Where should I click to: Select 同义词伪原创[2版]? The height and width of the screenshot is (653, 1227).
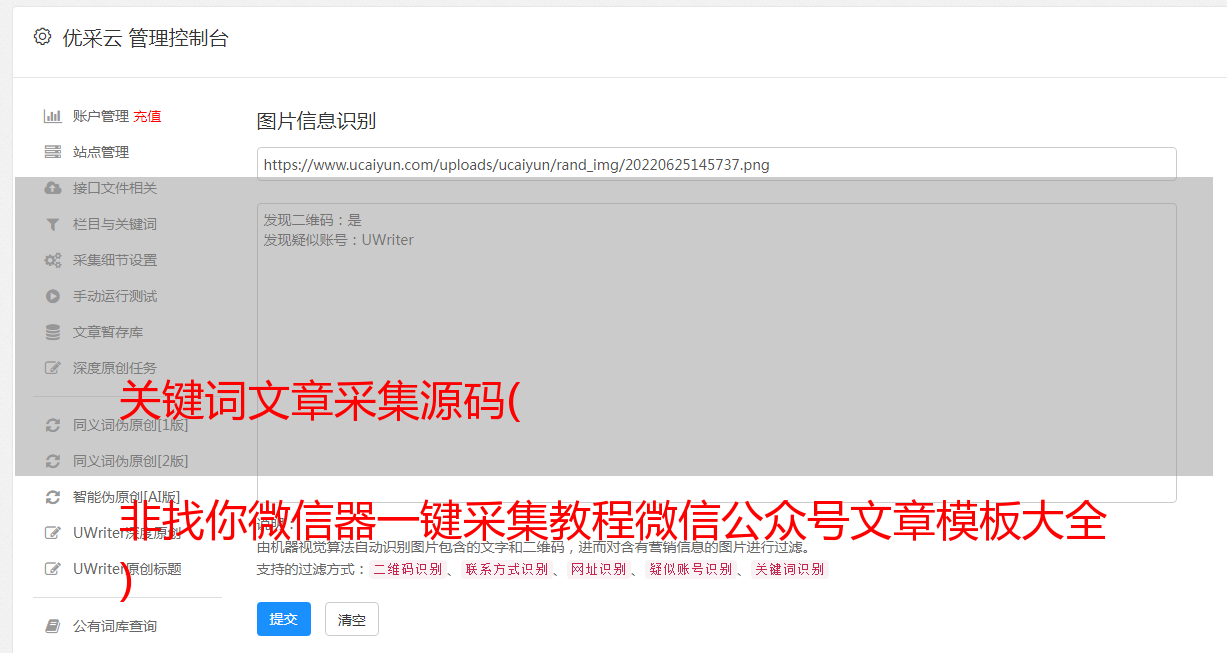pos(130,461)
